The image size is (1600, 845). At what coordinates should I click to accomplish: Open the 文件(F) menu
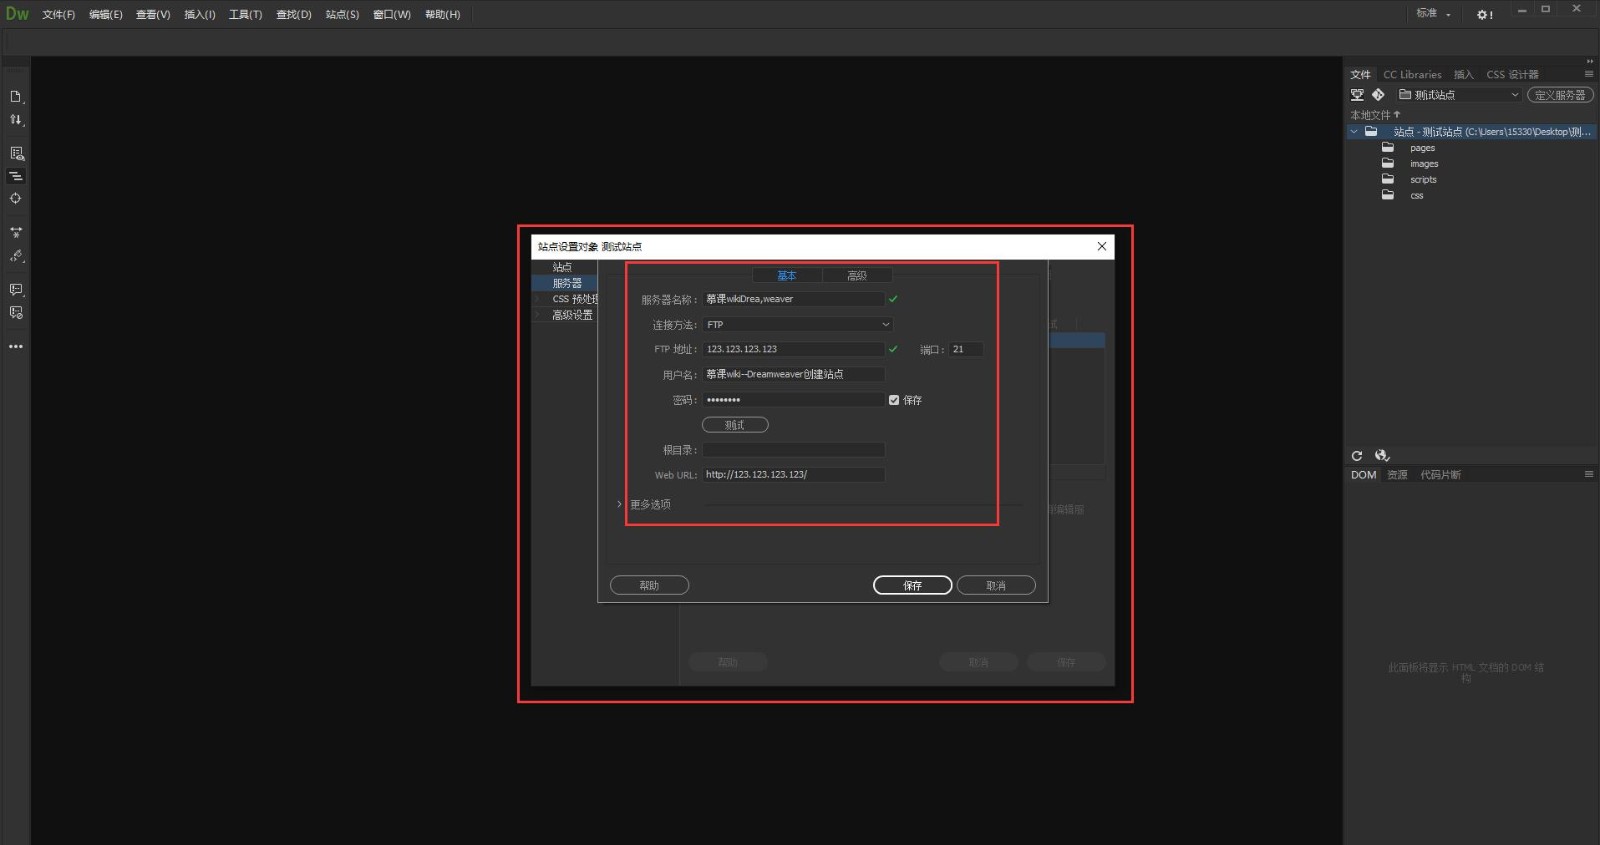58,14
